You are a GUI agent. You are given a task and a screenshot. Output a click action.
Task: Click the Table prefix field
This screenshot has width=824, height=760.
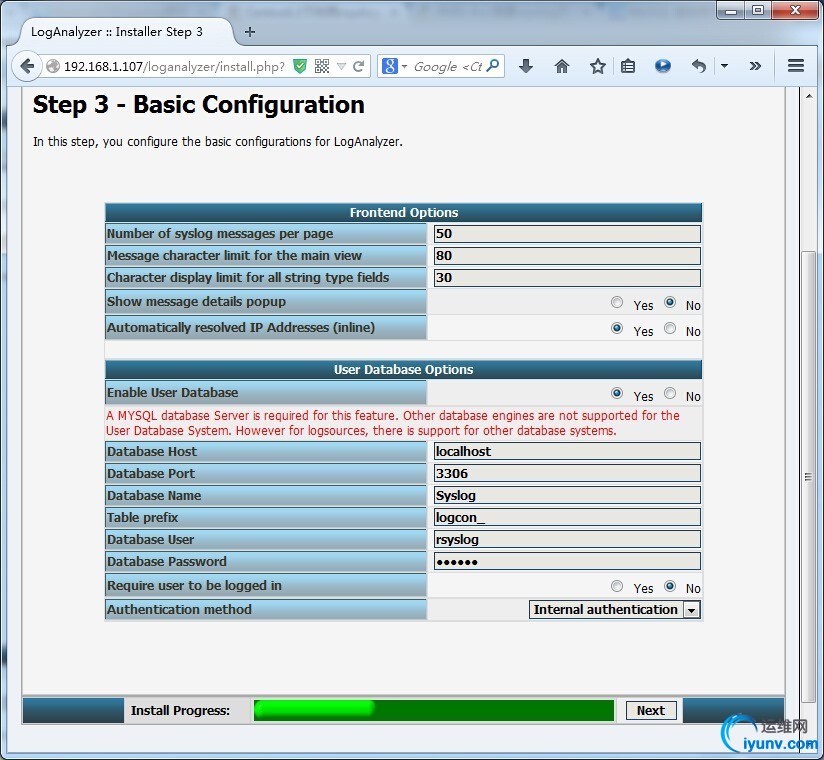(567, 518)
